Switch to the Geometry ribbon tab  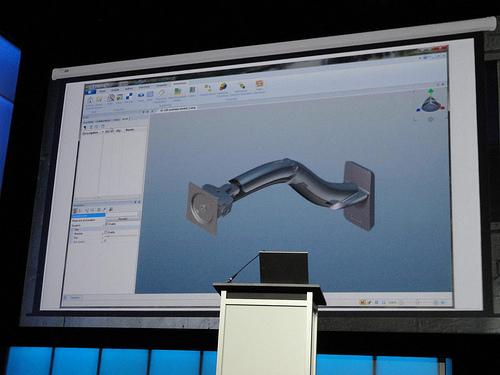pos(162,85)
